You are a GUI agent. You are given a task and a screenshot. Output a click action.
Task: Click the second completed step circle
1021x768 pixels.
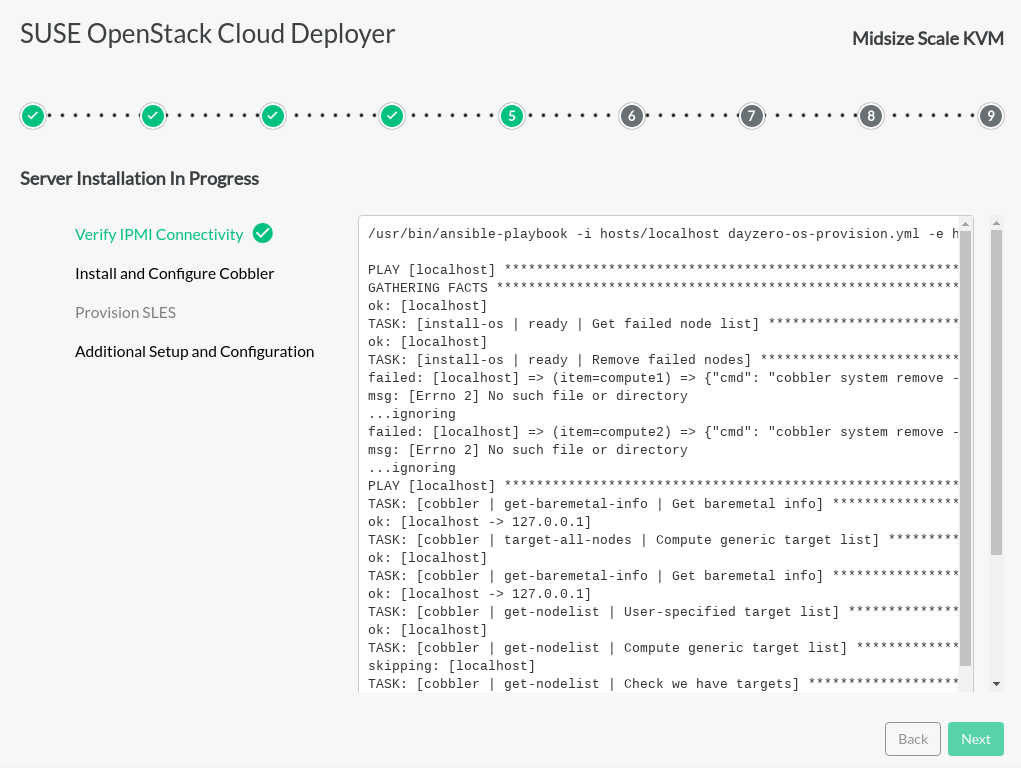152,116
